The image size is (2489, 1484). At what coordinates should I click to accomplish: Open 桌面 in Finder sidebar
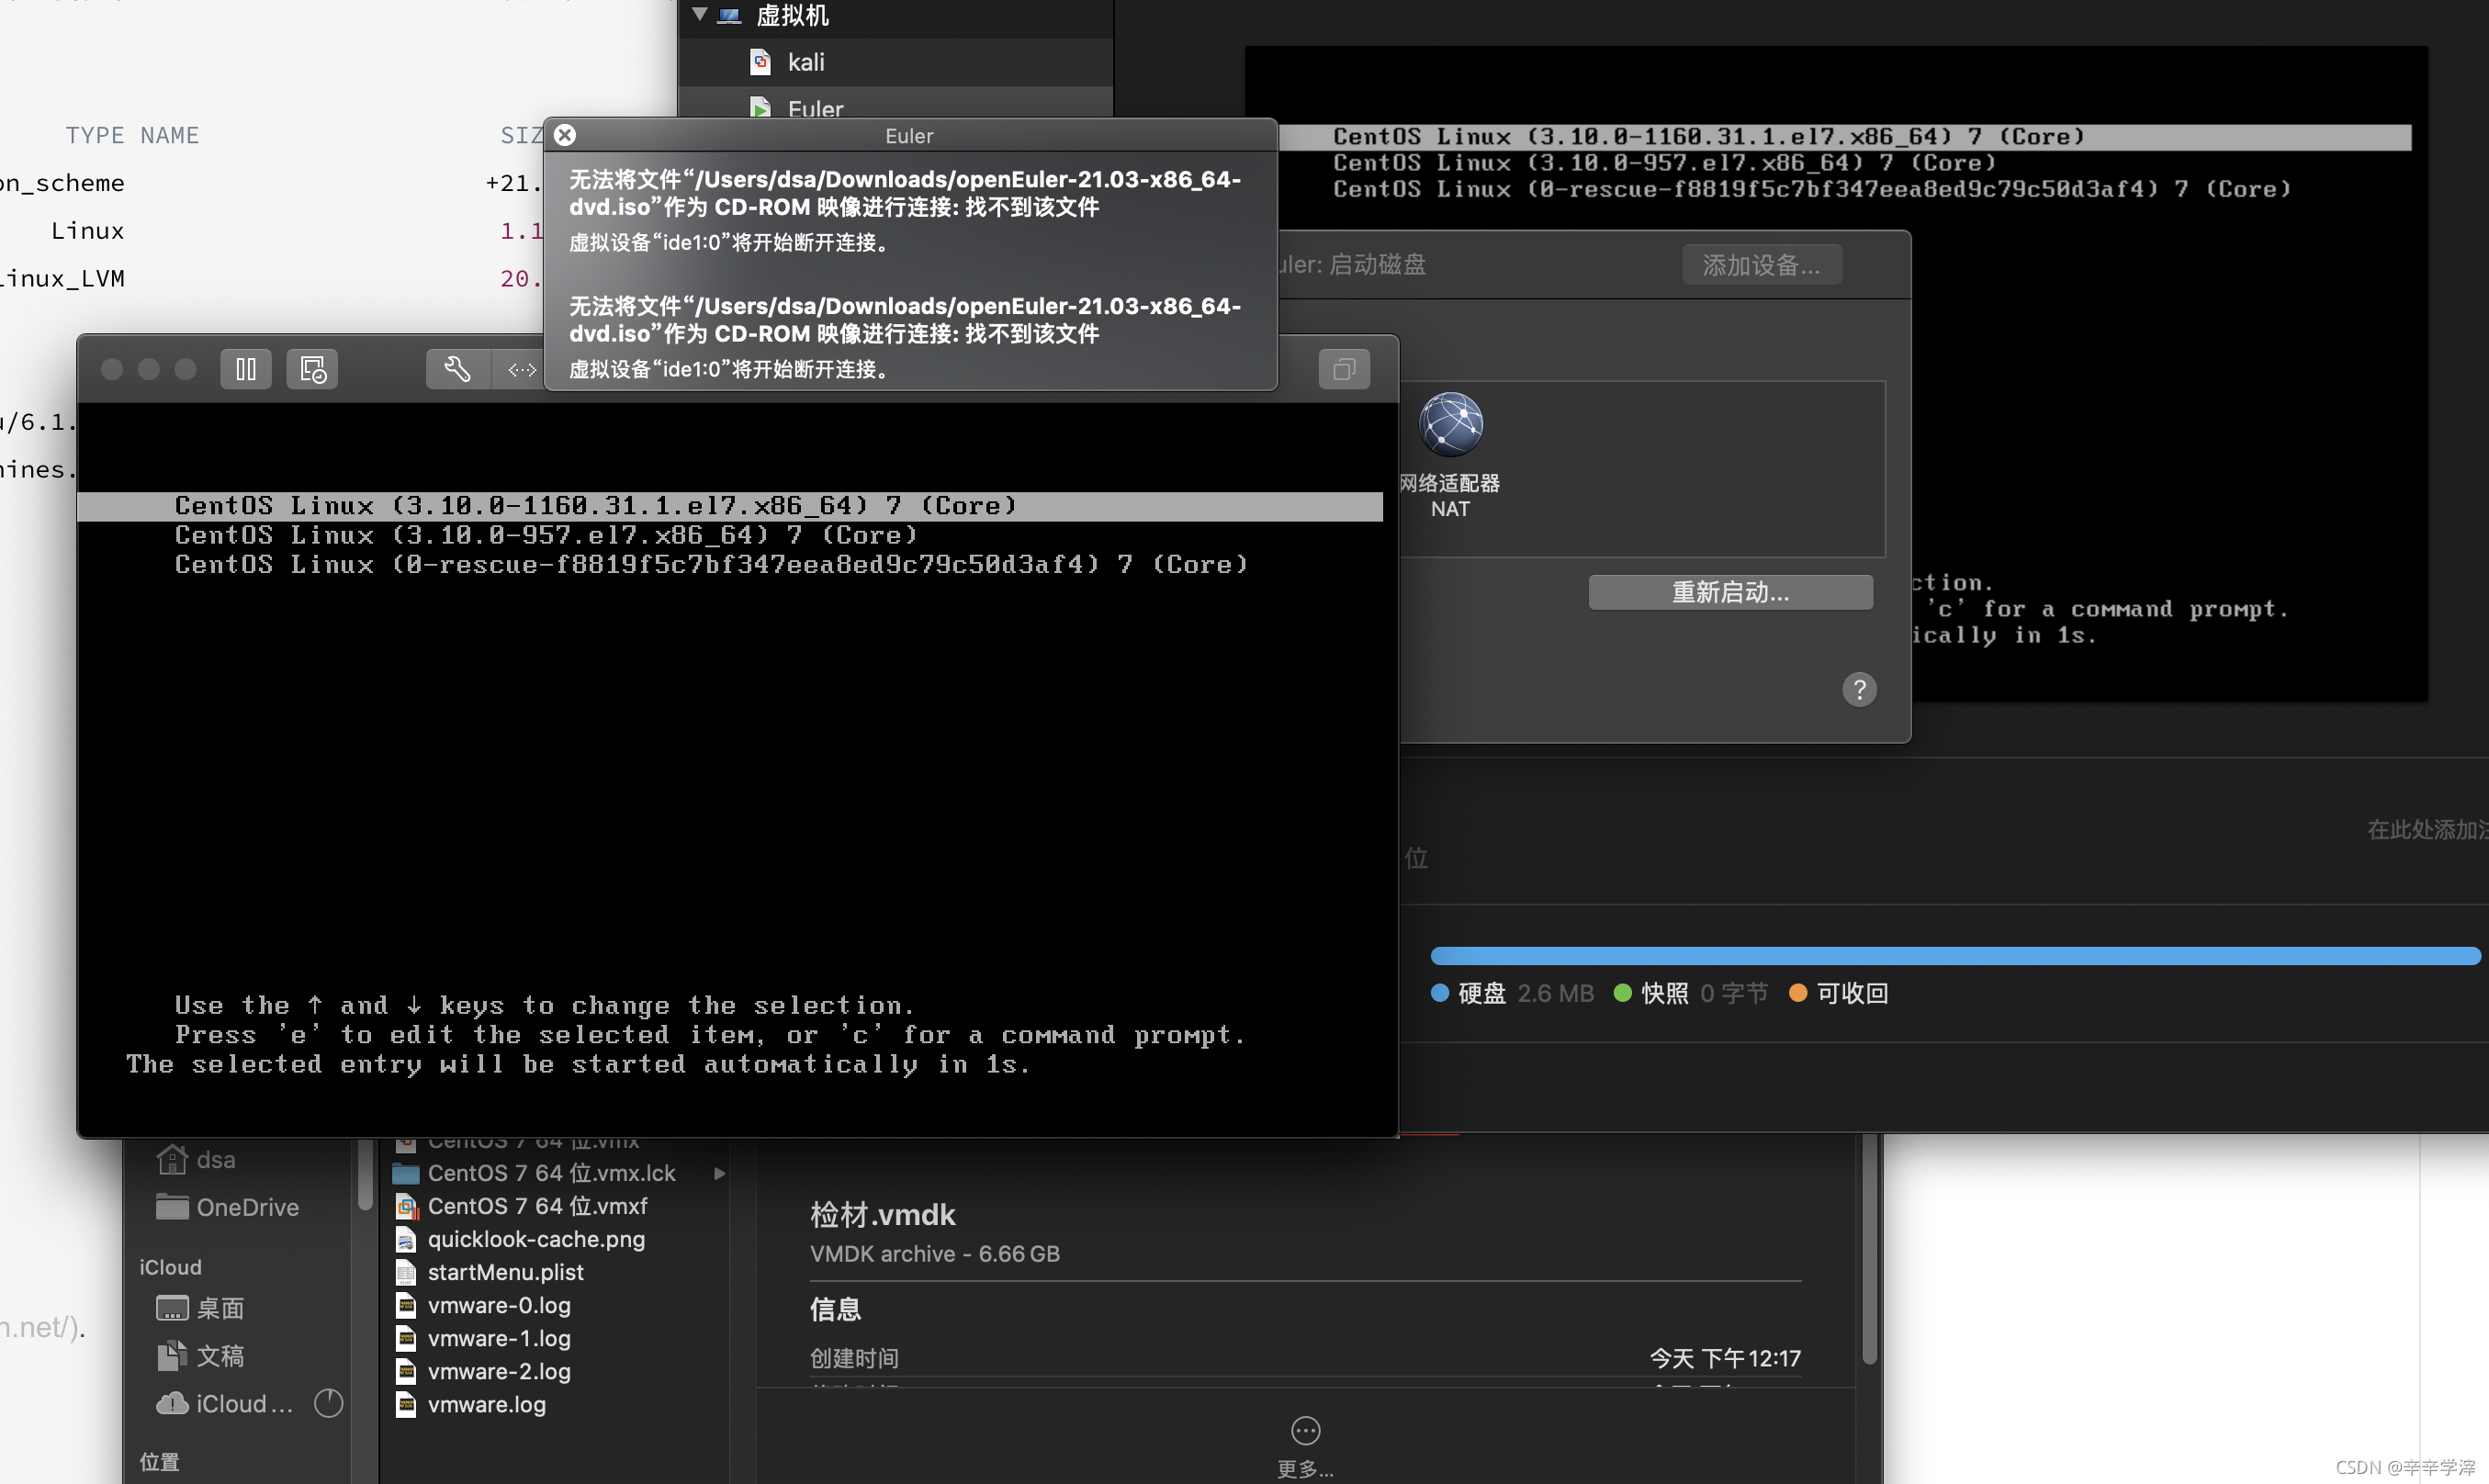click(201, 1308)
